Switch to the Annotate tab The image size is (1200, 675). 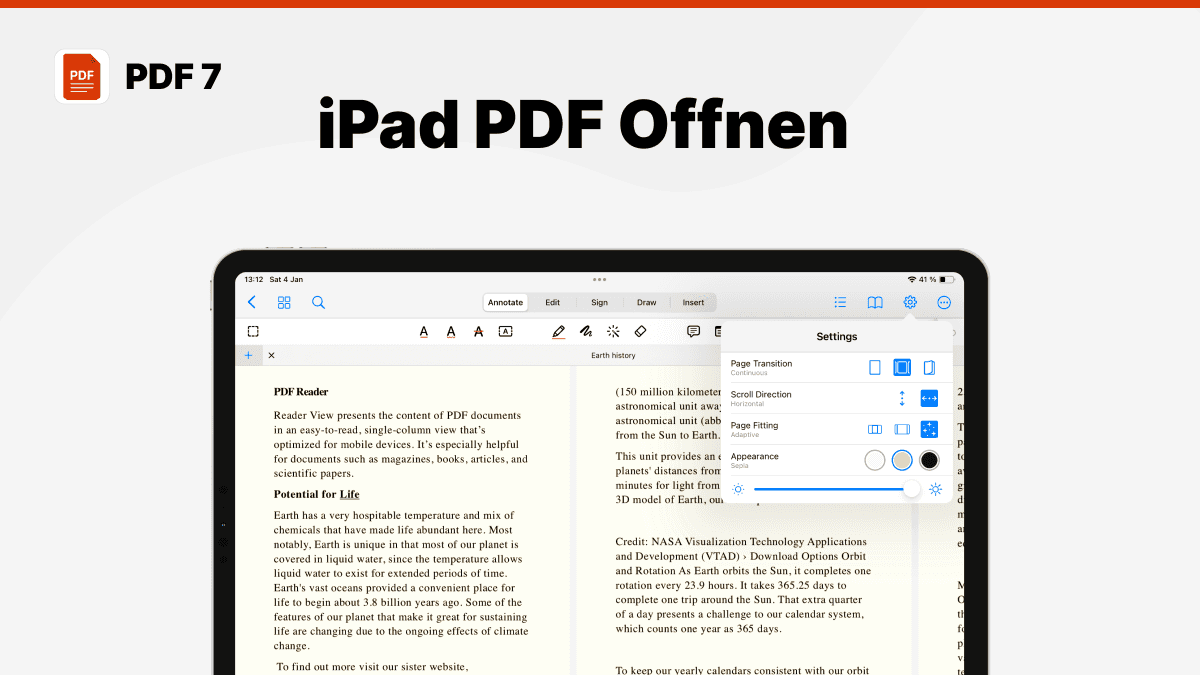click(505, 302)
